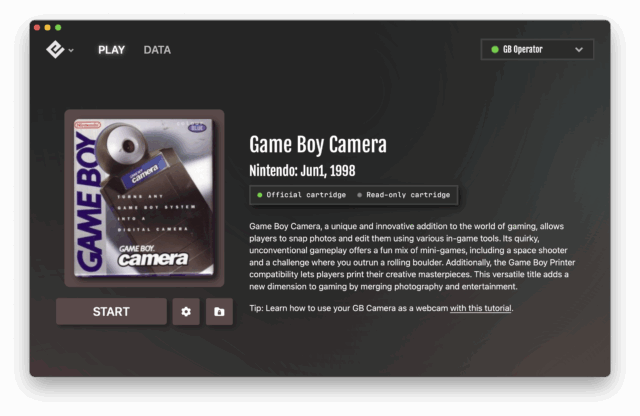This screenshot has height=416, width=640.
Task: Switch to the DATA tab
Action: (x=157, y=50)
